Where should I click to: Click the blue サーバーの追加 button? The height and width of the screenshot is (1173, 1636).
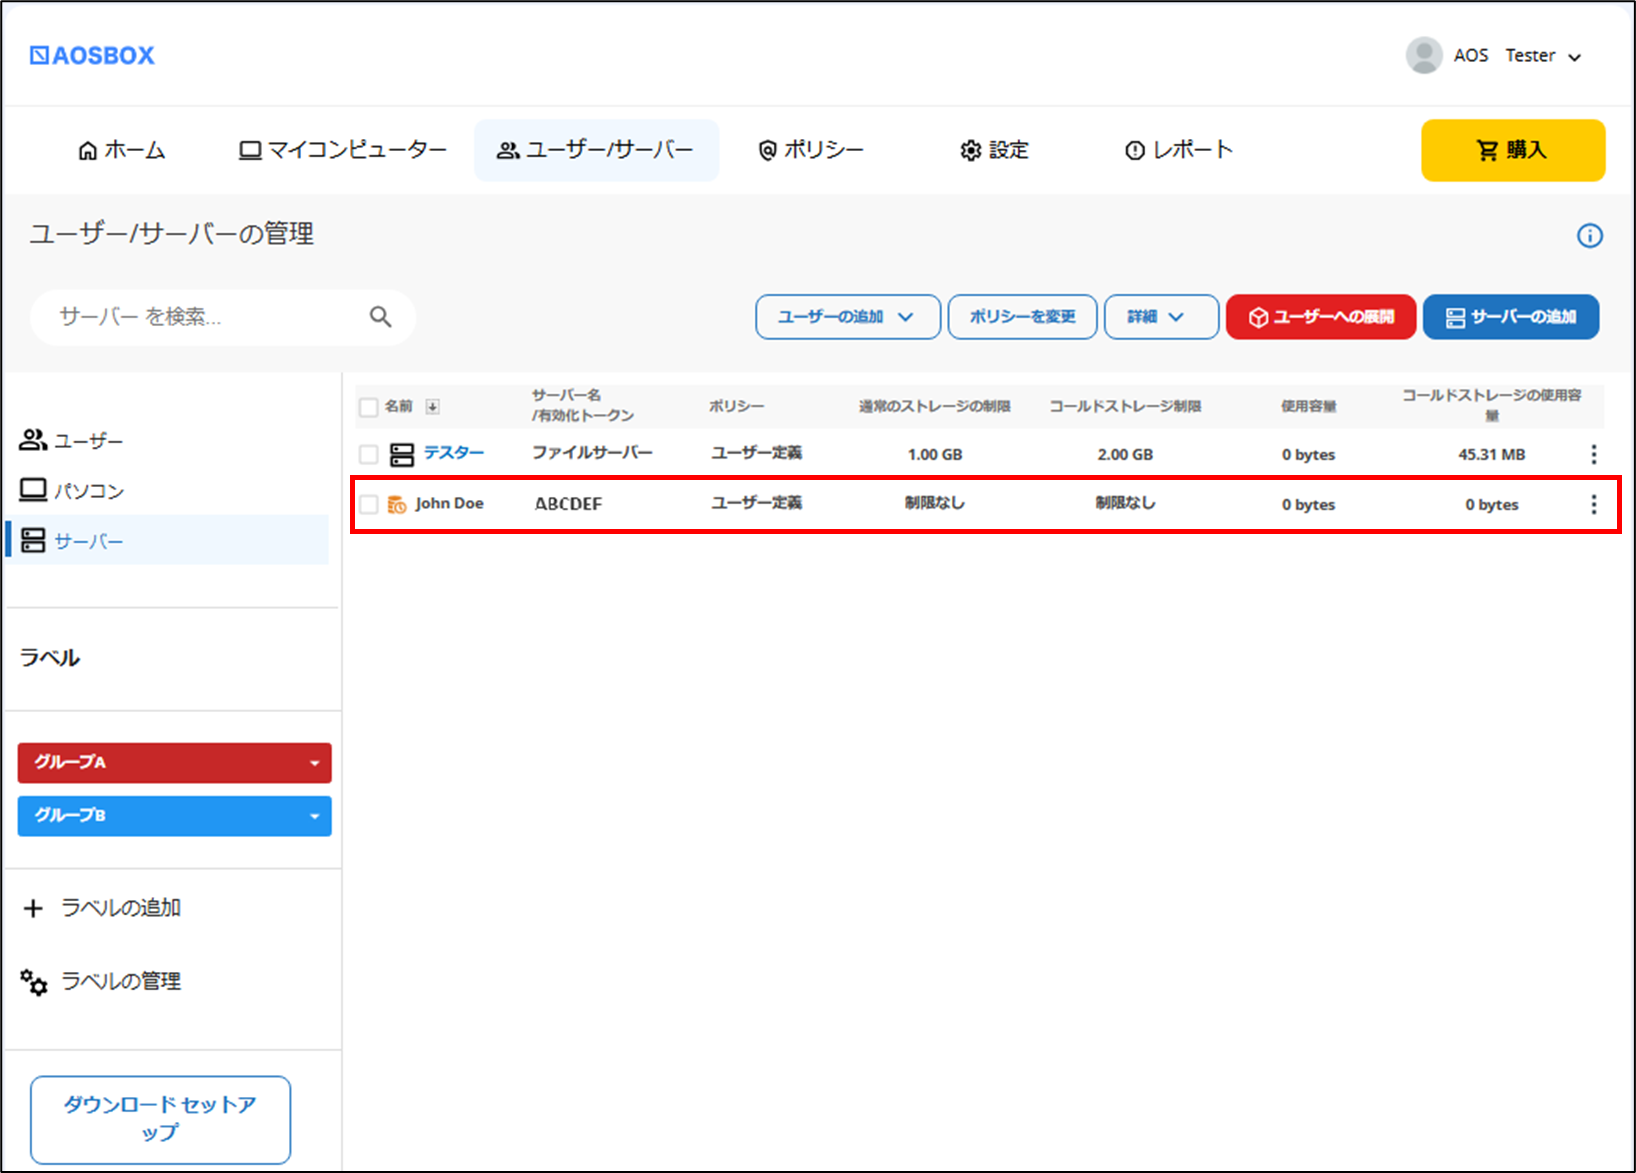tap(1510, 317)
